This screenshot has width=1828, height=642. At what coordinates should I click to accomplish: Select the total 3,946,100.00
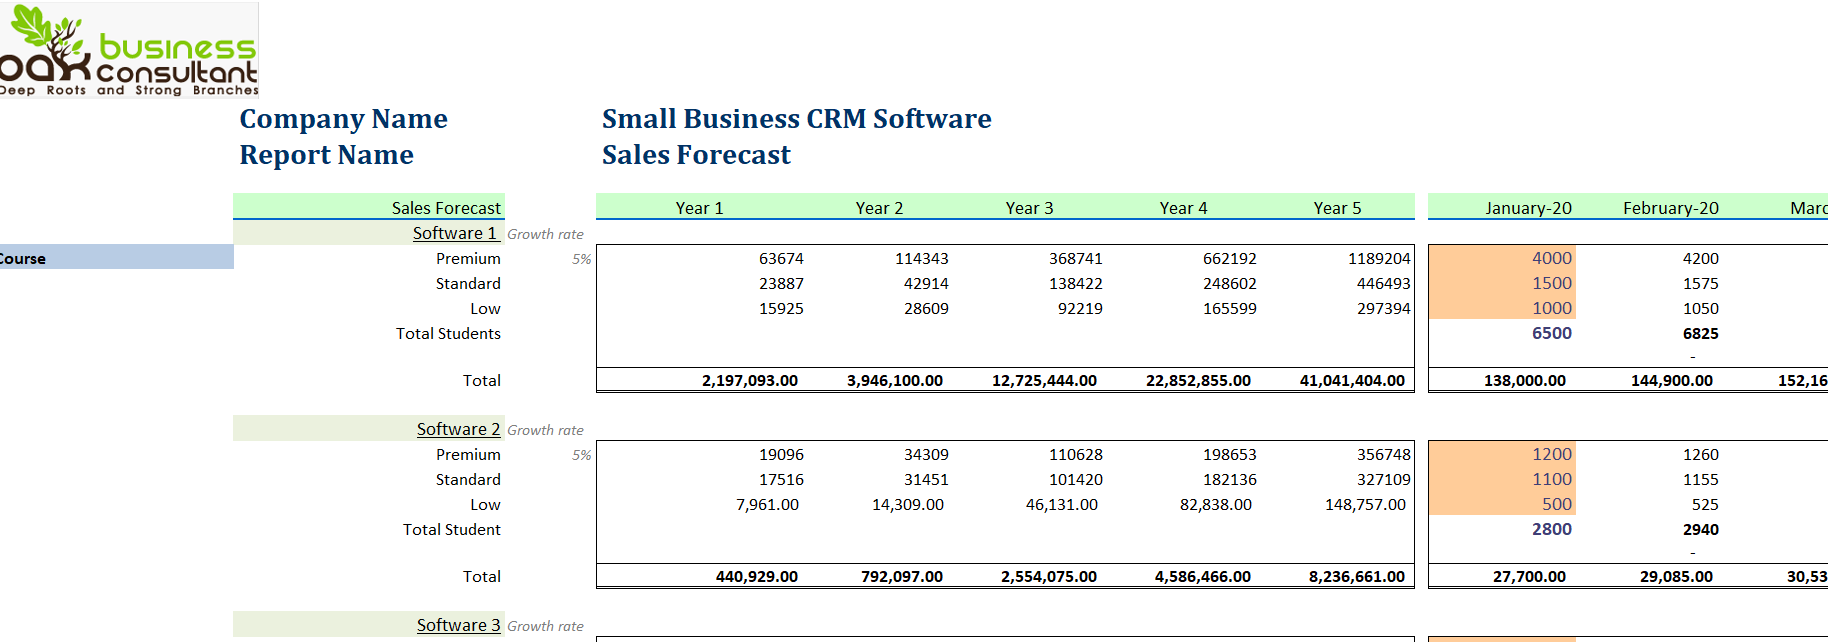(895, 380)
